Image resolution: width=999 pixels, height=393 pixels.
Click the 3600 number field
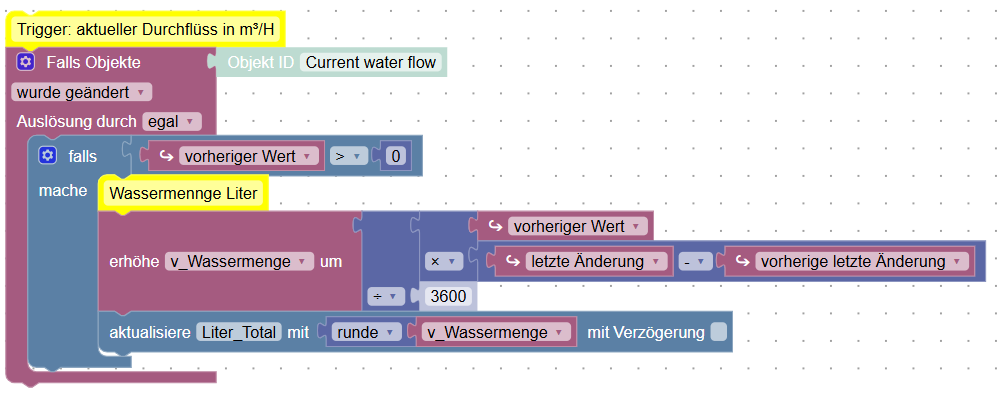(x=449, y=296)
